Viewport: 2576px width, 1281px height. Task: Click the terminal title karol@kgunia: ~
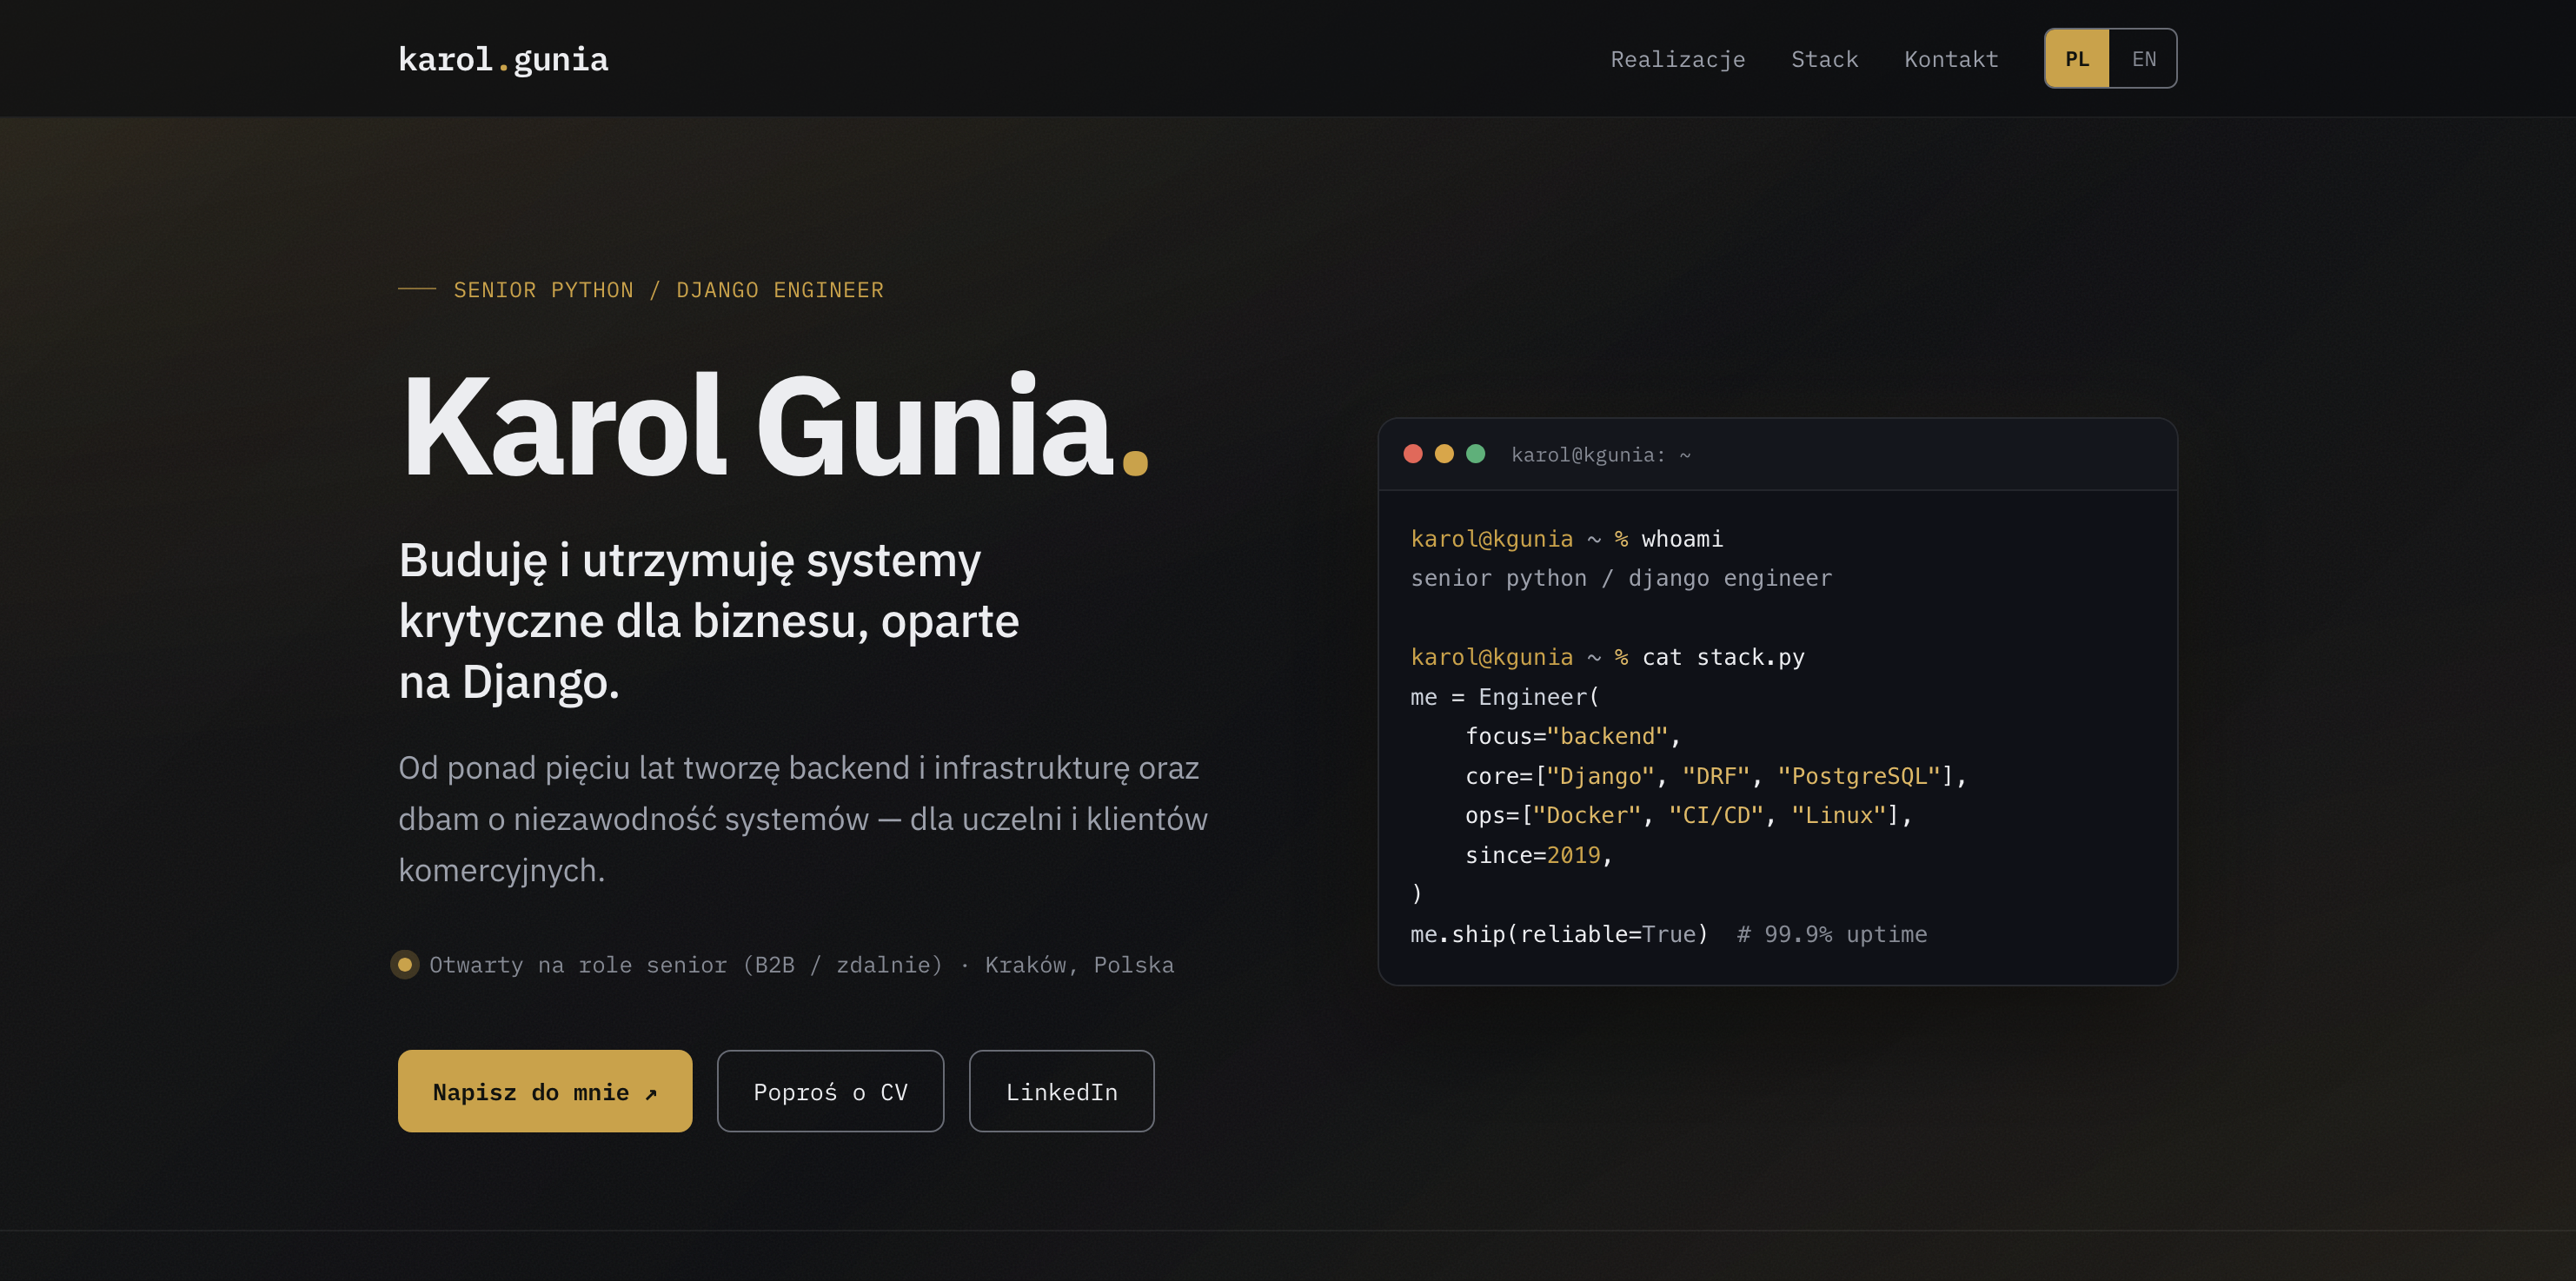(1600, 455)
